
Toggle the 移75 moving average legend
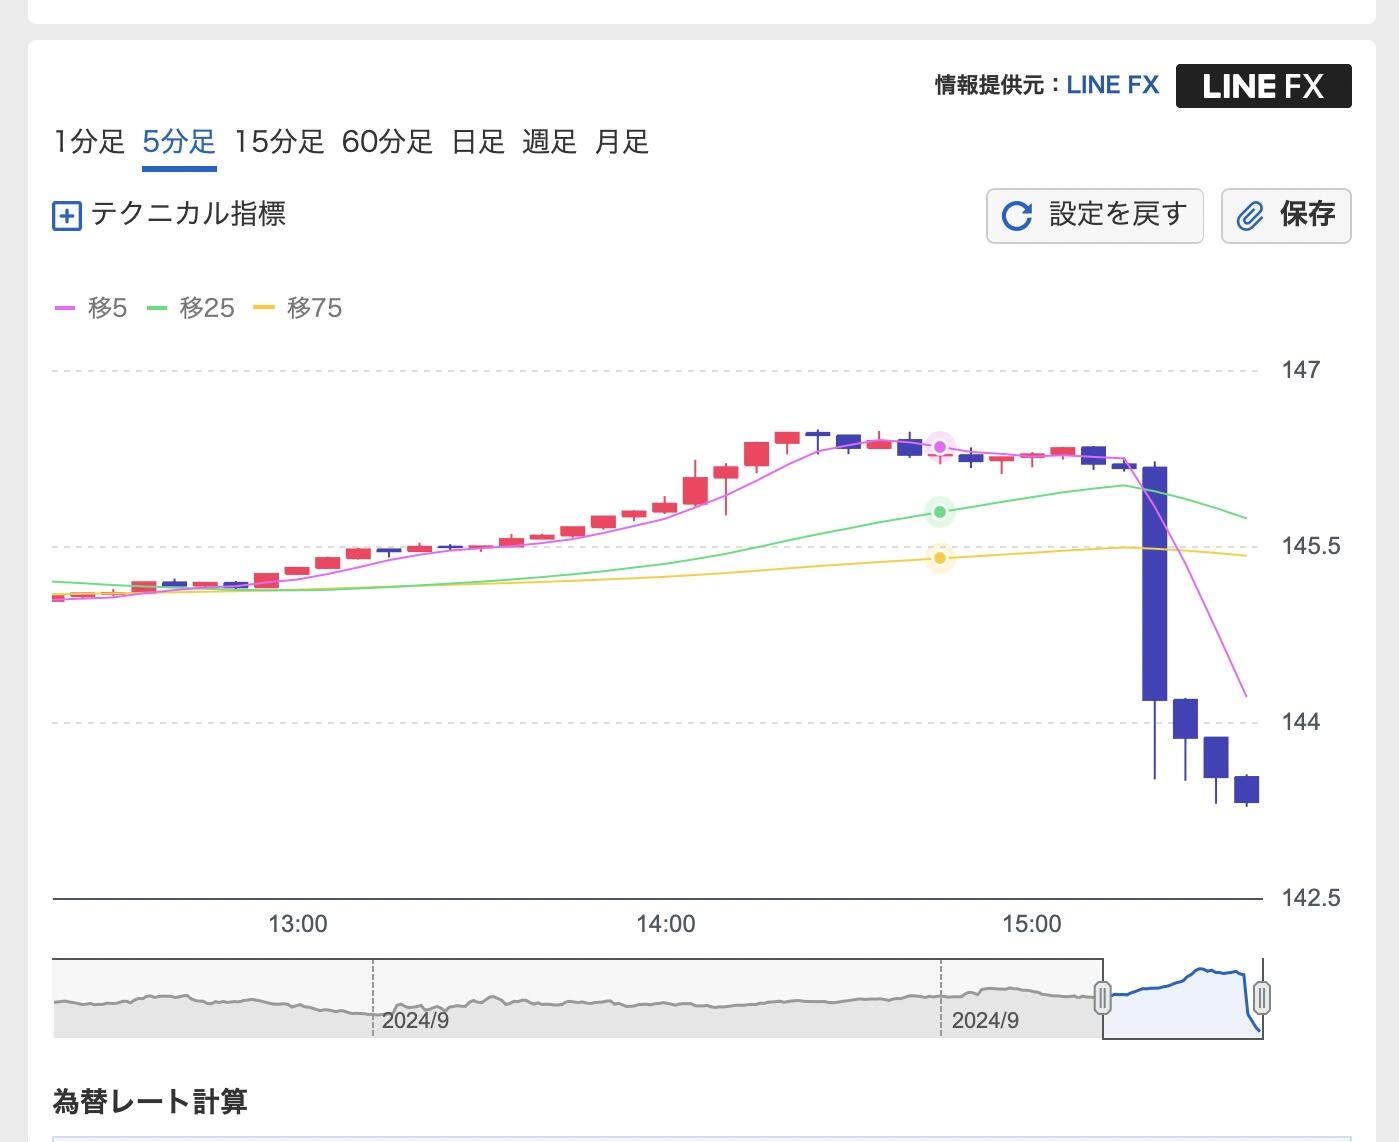click(x=298, y=308)
